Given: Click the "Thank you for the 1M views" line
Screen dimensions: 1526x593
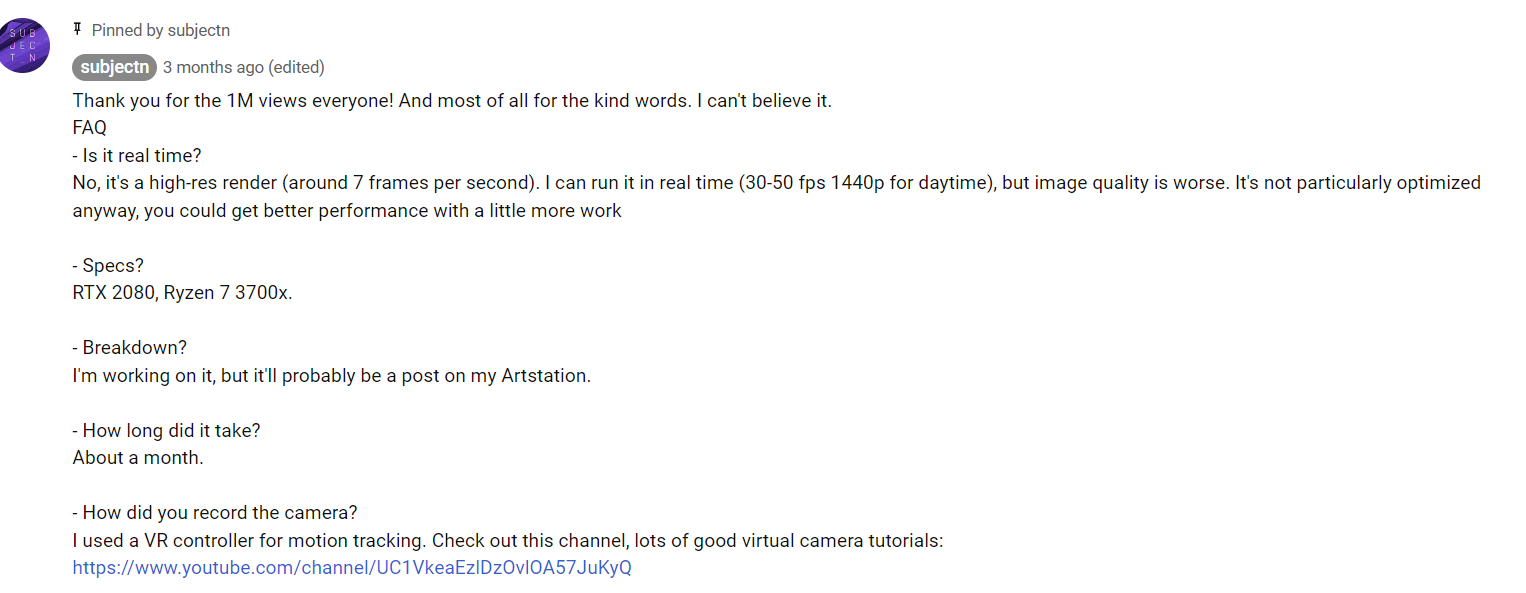Looking at the screenshot, I should tap(452, 101).
